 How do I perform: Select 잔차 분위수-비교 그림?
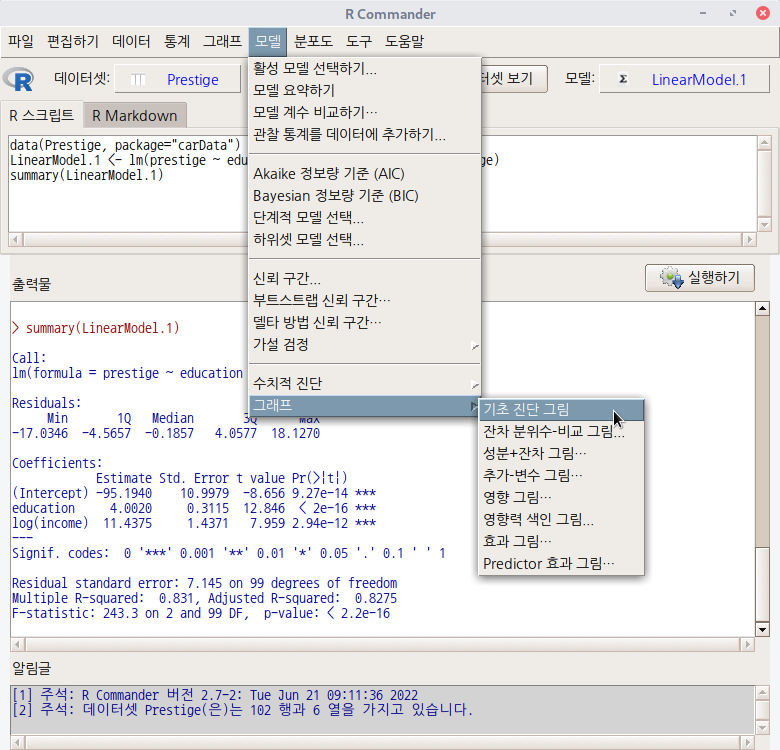click(x=561, y=431)
